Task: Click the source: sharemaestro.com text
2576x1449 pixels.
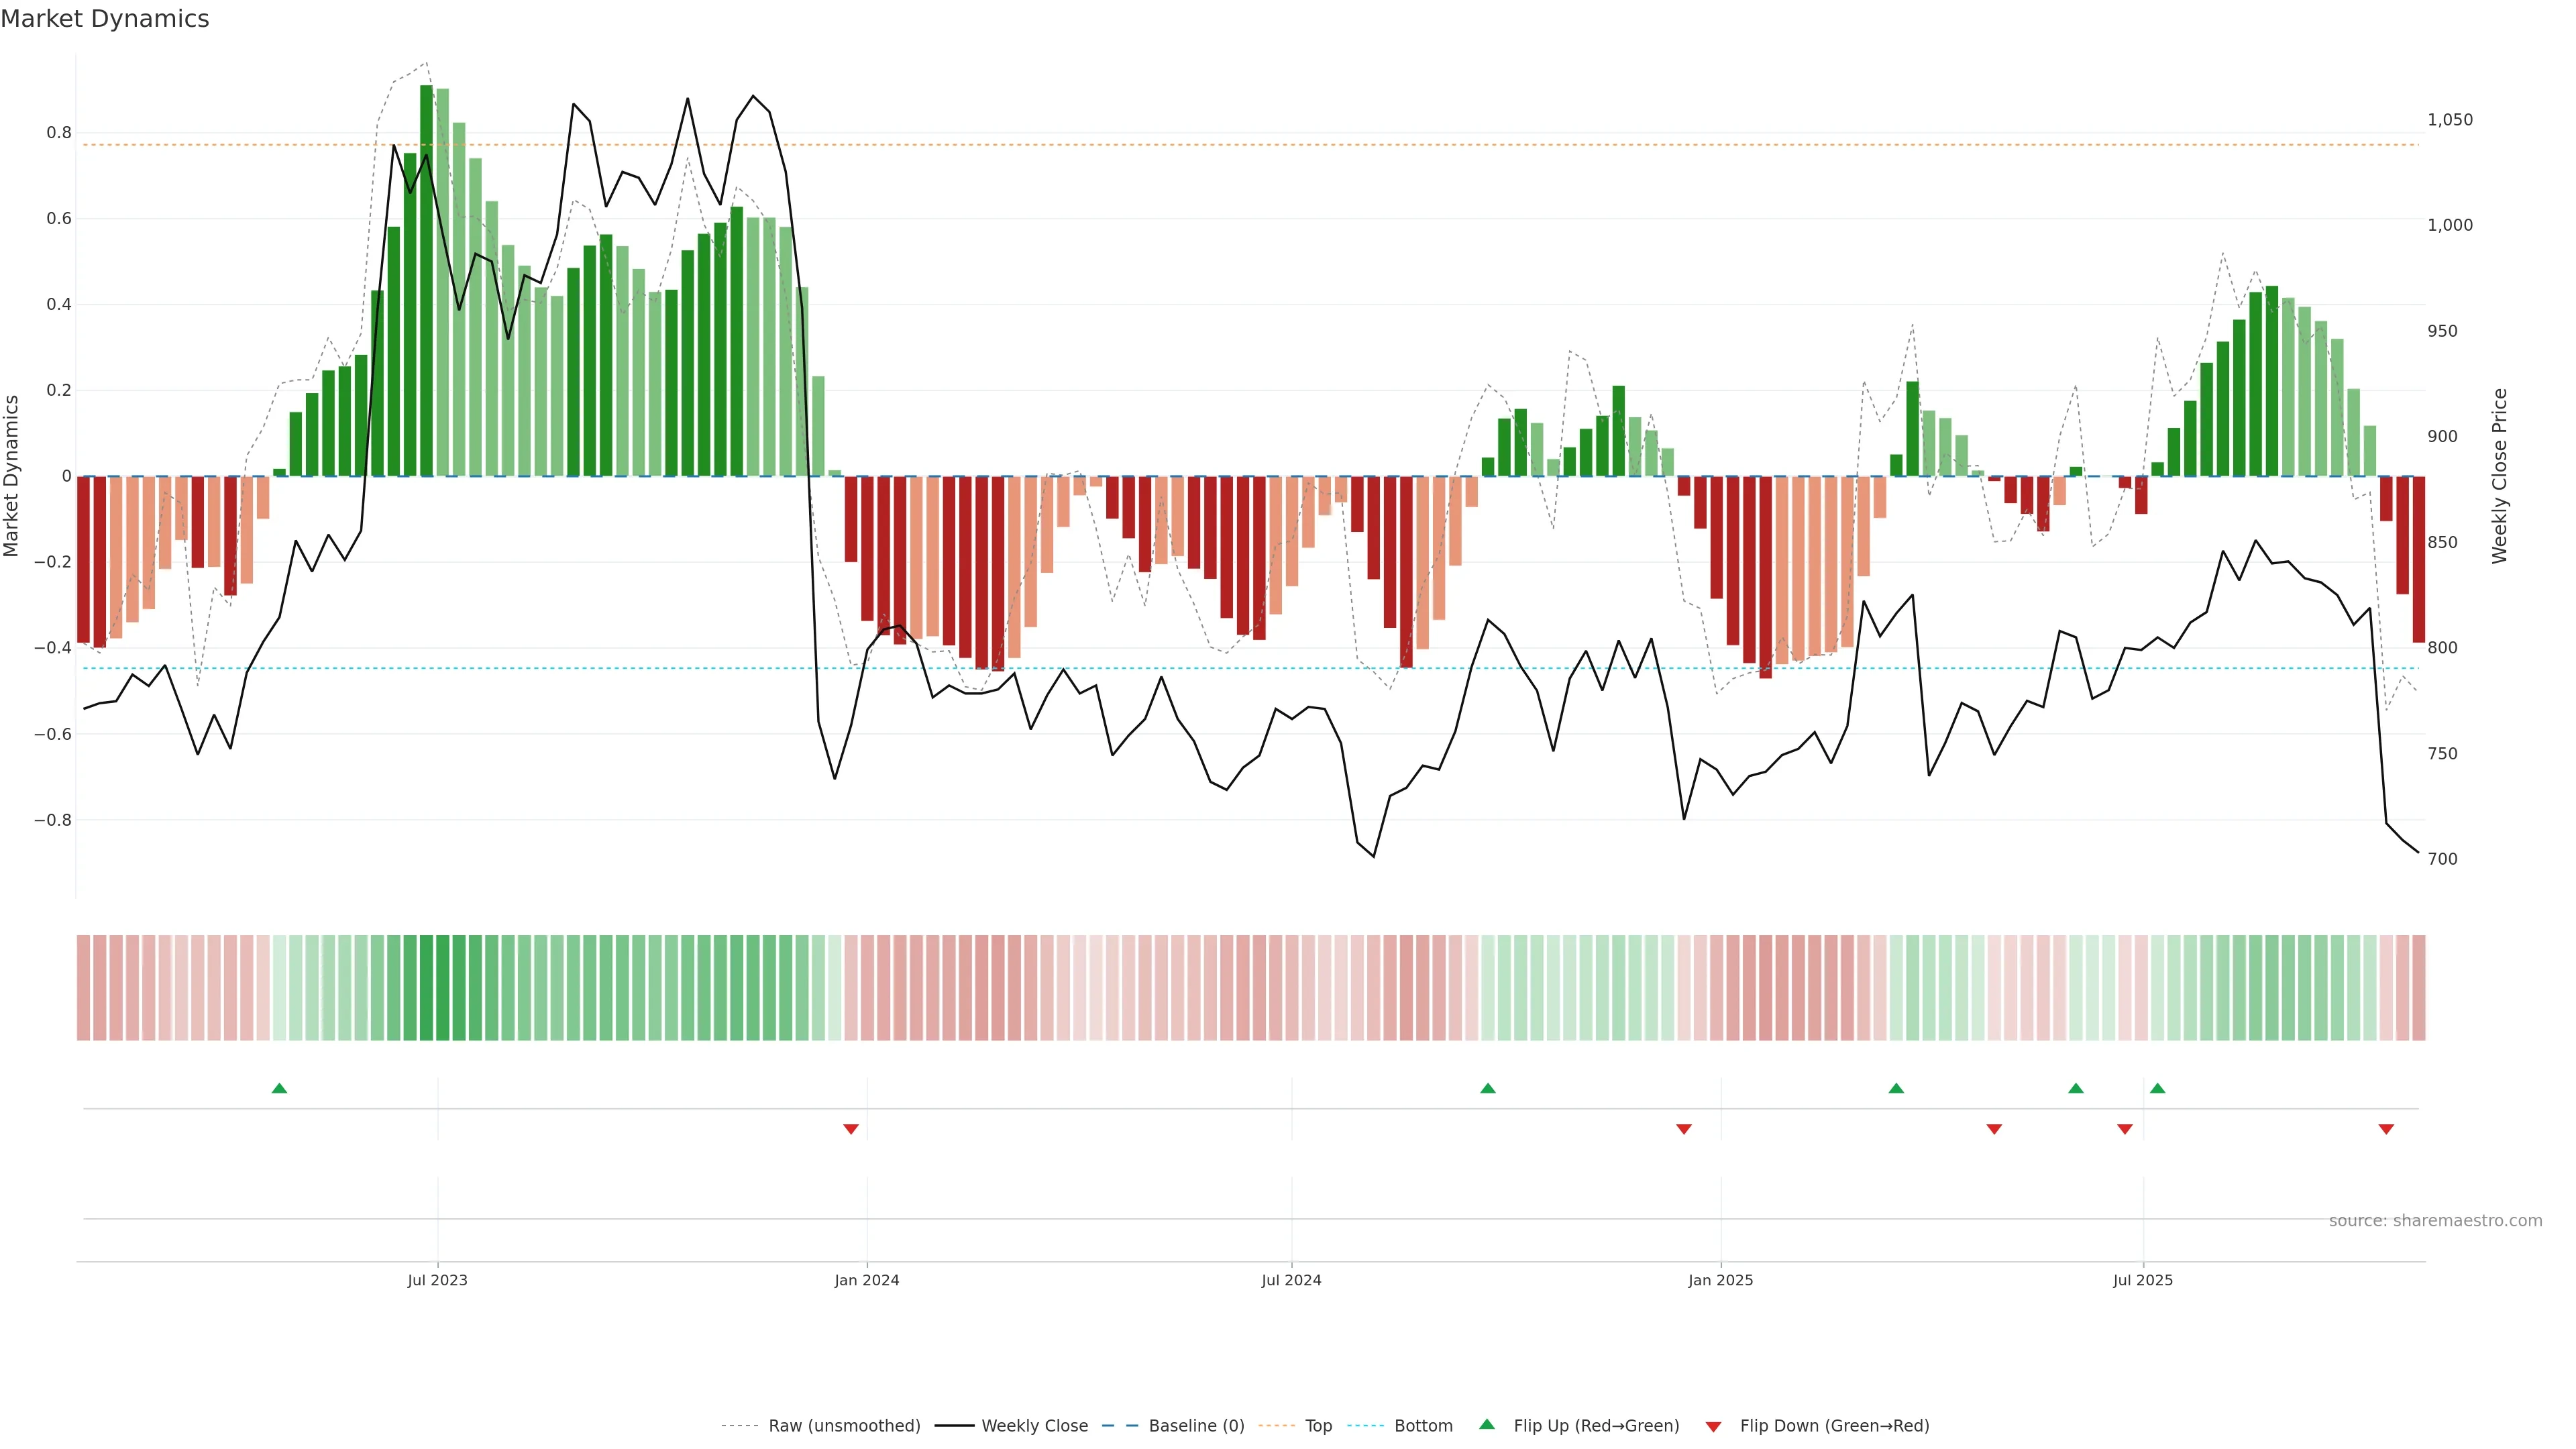Action: click(2435, 1221)
